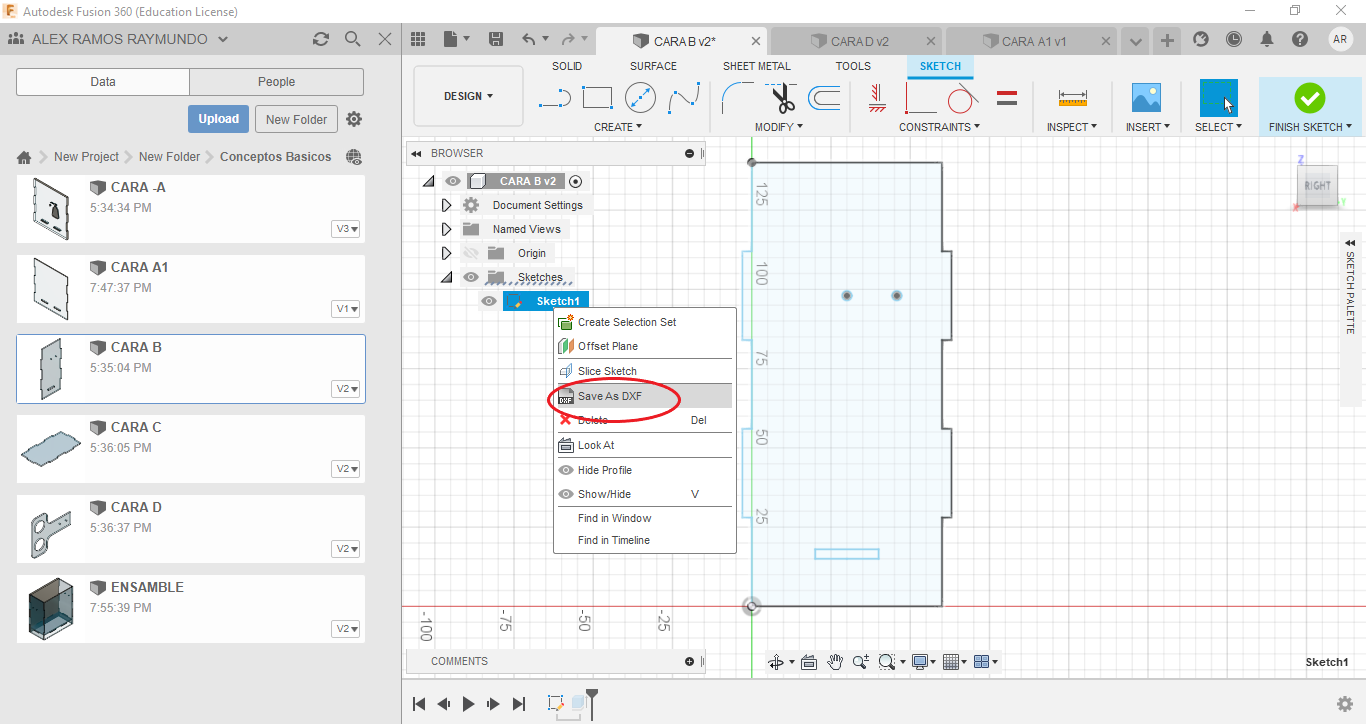Choose Save As DXF from context menu
The height and width of the screenshot is (724, 1366).
644,396
